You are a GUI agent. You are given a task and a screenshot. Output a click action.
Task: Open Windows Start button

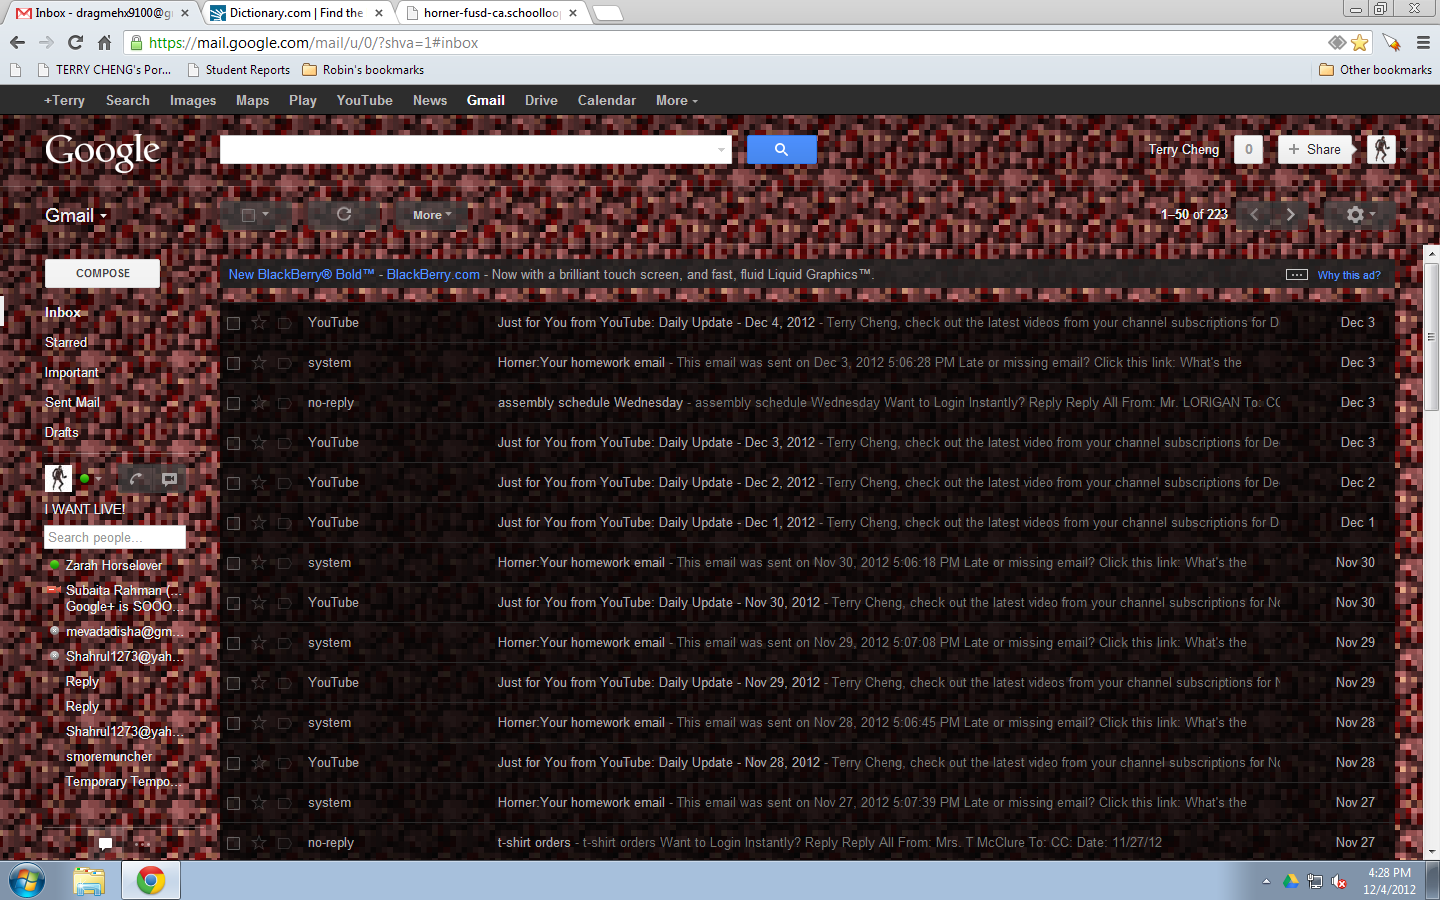point(27,881)
